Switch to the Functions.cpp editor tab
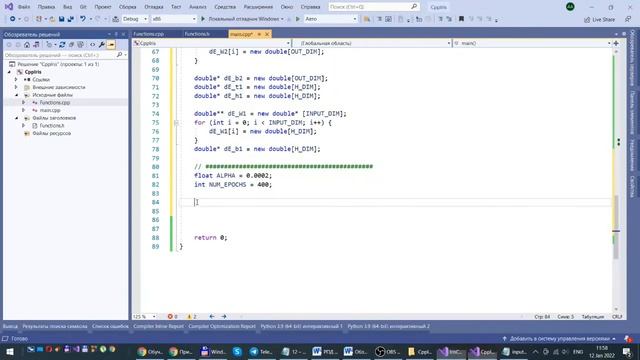 point(149,34)
